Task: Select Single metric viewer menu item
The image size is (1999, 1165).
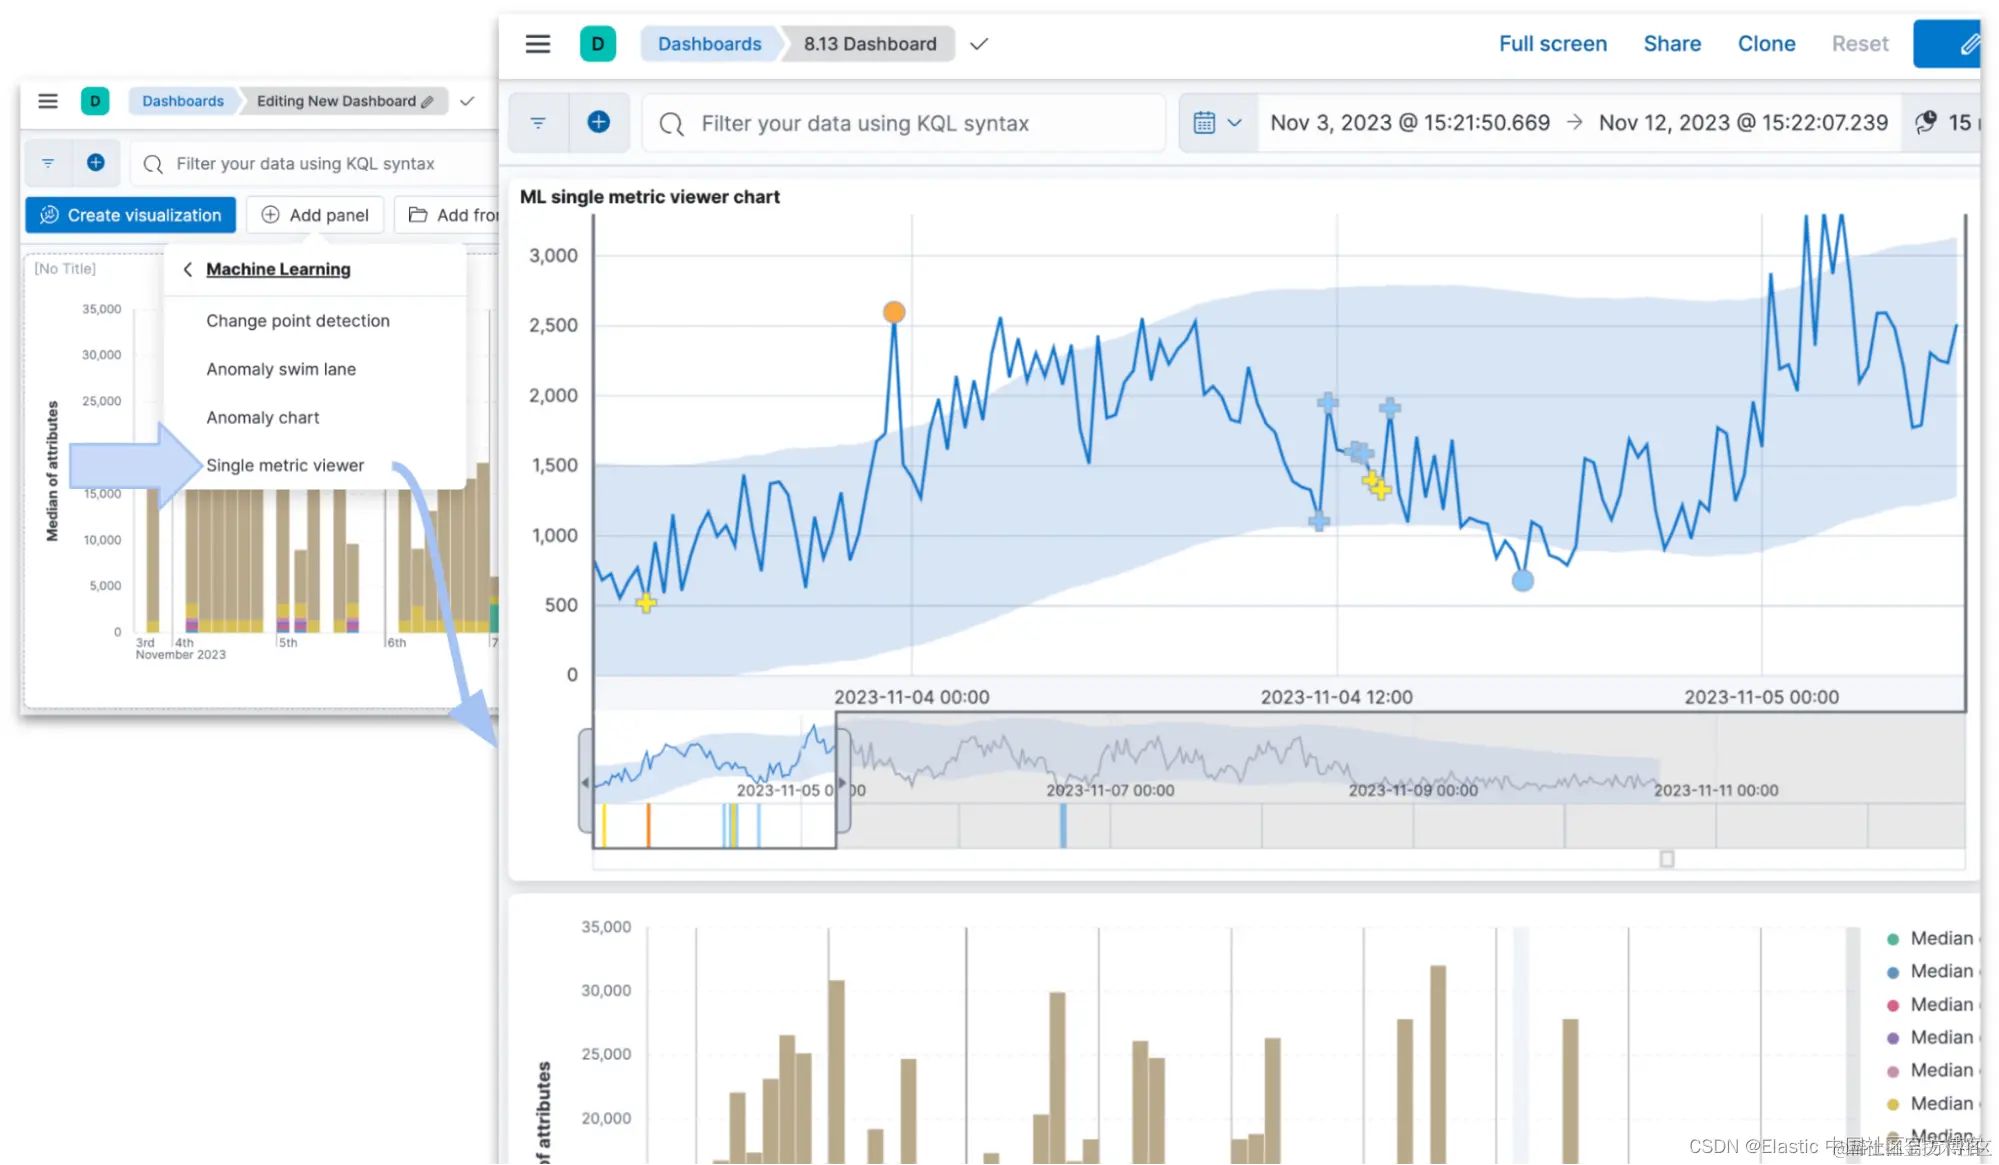Action: (285, 465)
